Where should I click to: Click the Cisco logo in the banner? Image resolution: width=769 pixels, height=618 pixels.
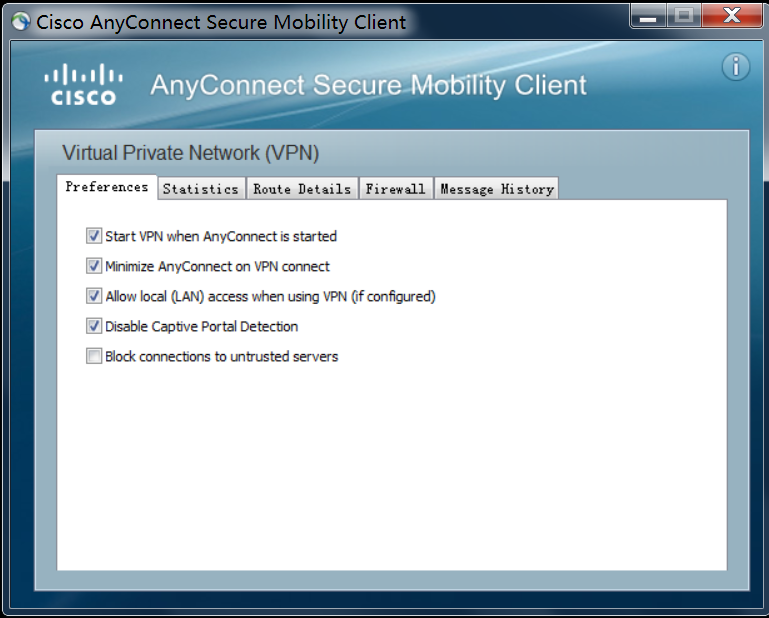tap(83, 84)
